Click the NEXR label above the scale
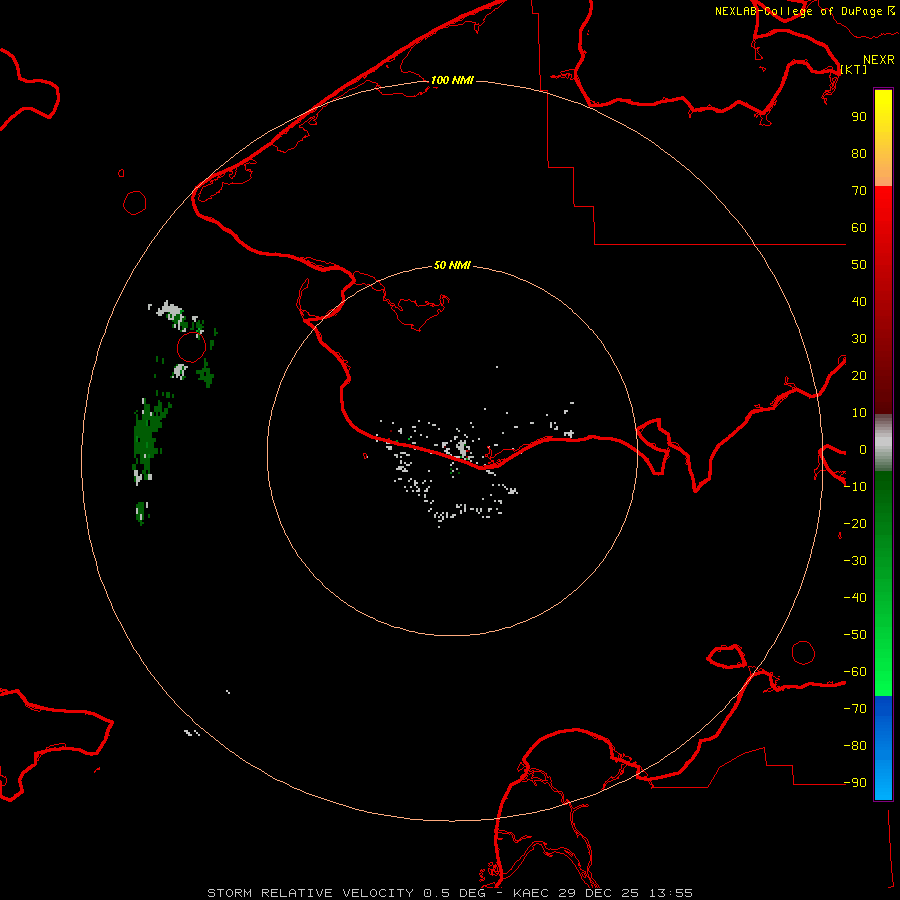This screenshot has height=900, width=900. tap(879, 60)
